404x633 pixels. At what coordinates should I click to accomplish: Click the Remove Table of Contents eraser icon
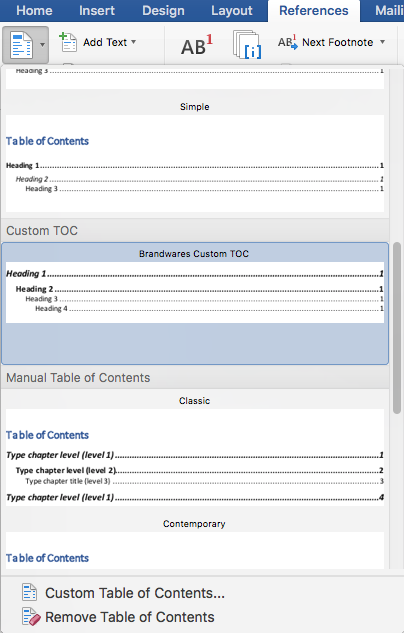pyautogui.click(x=31, y=616)
